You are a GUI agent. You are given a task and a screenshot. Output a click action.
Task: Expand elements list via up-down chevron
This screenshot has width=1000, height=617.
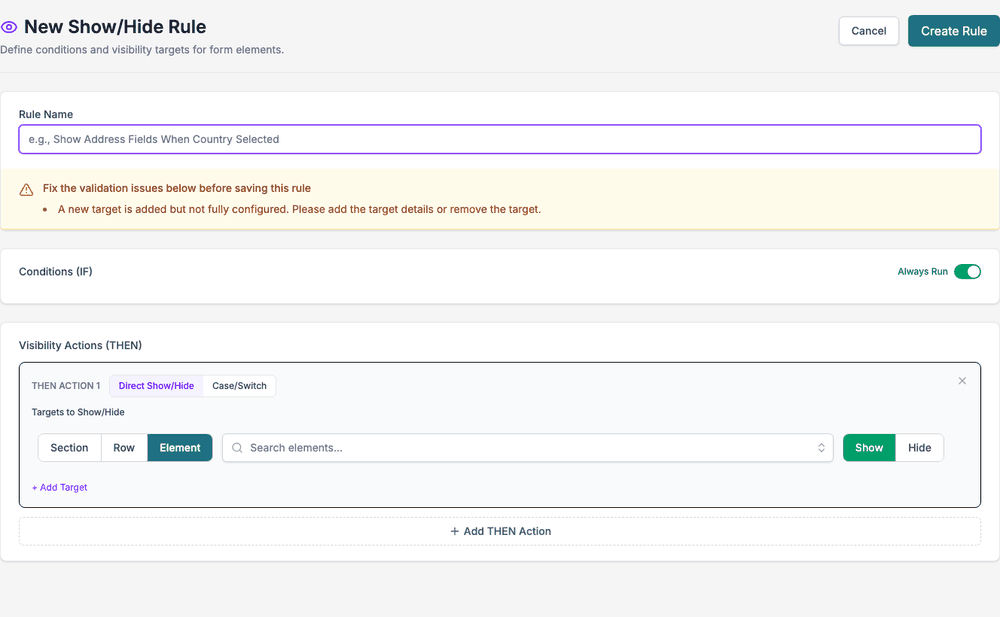click(821, 448)
